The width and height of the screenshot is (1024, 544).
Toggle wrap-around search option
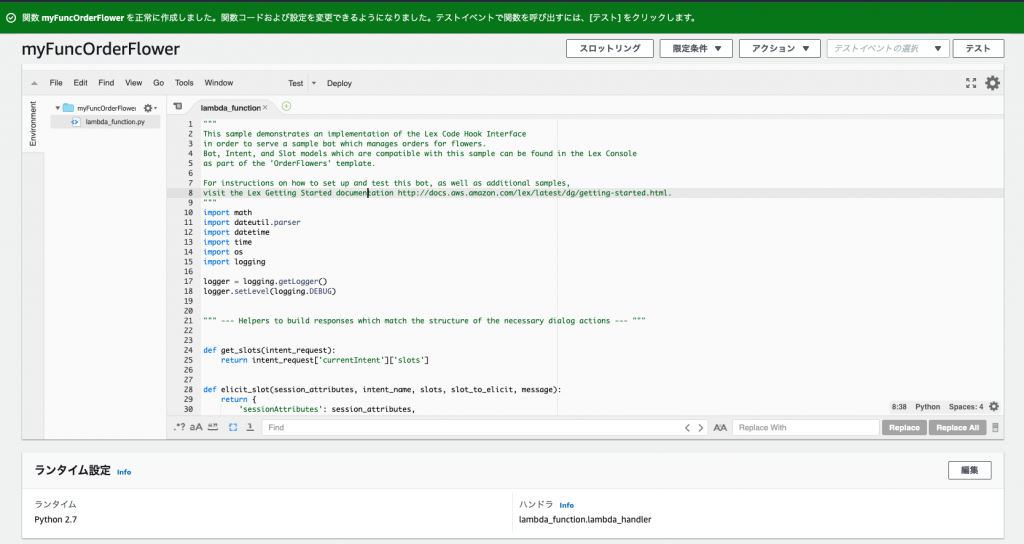click(250, 427)
